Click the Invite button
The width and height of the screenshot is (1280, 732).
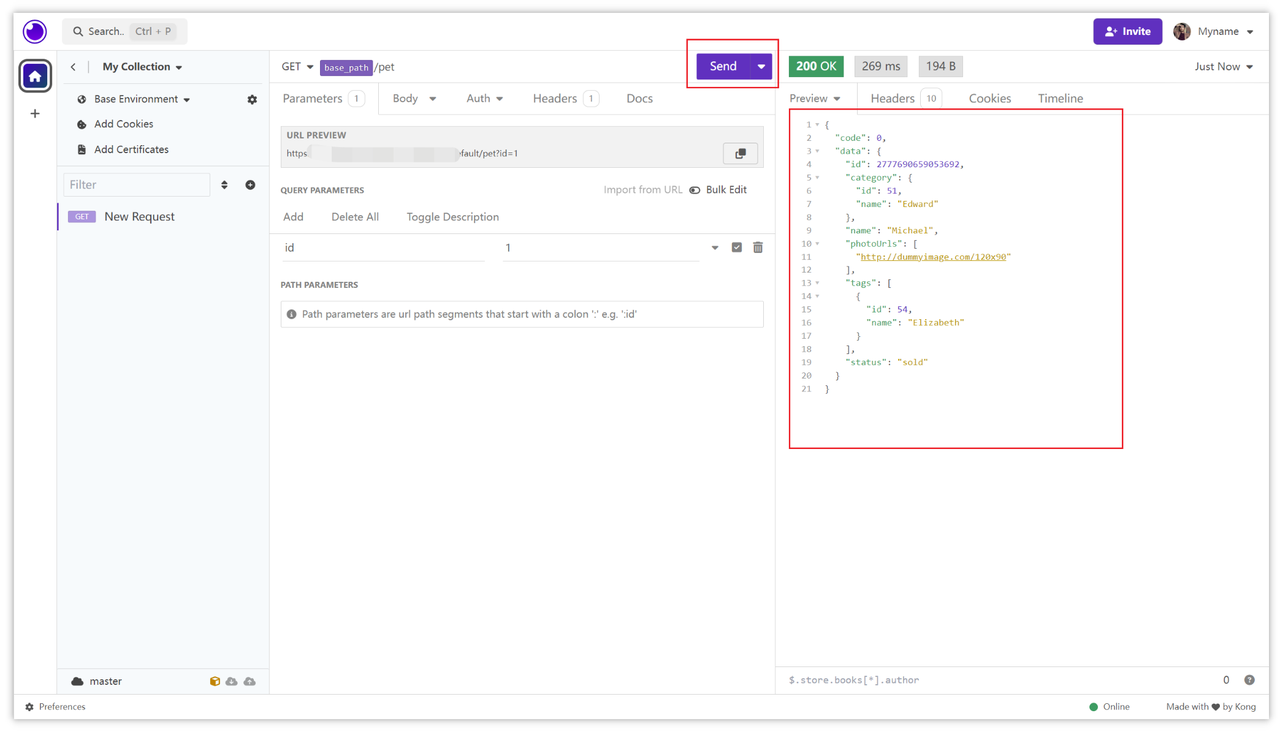1127,31
